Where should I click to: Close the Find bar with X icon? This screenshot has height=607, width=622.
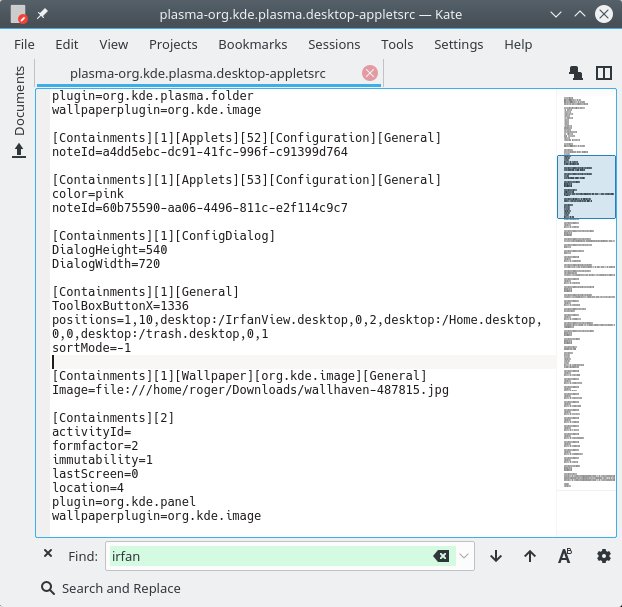(x=48, y=555)
